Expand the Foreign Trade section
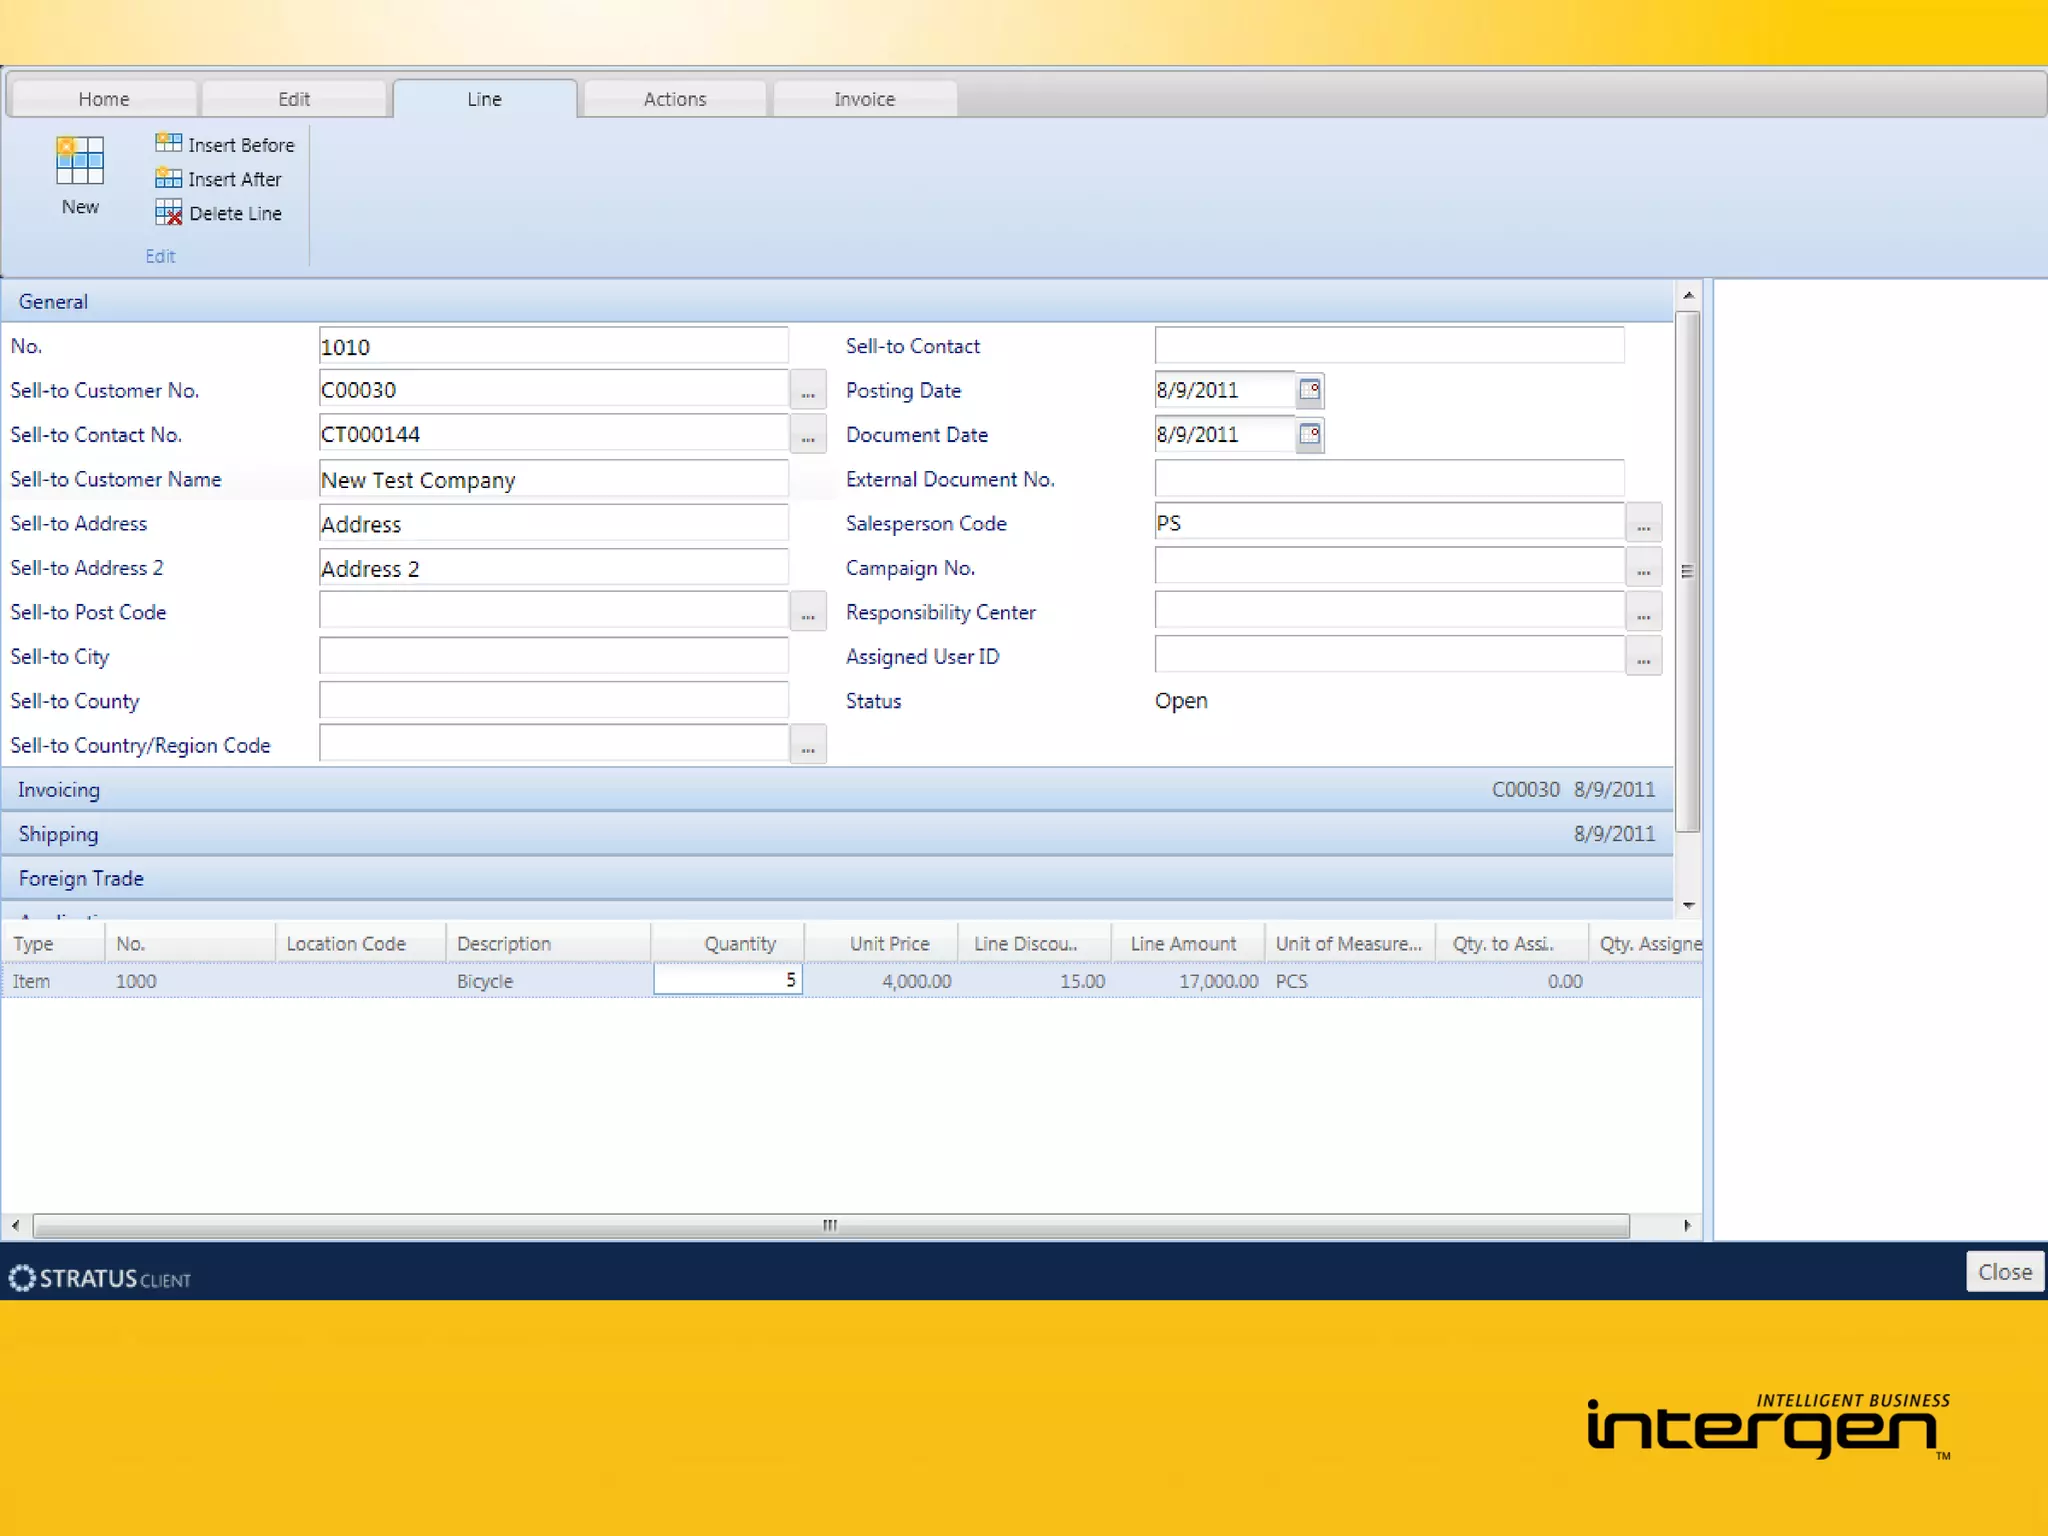Viewport: 2048px width, 1536px height. coord(837,878)
